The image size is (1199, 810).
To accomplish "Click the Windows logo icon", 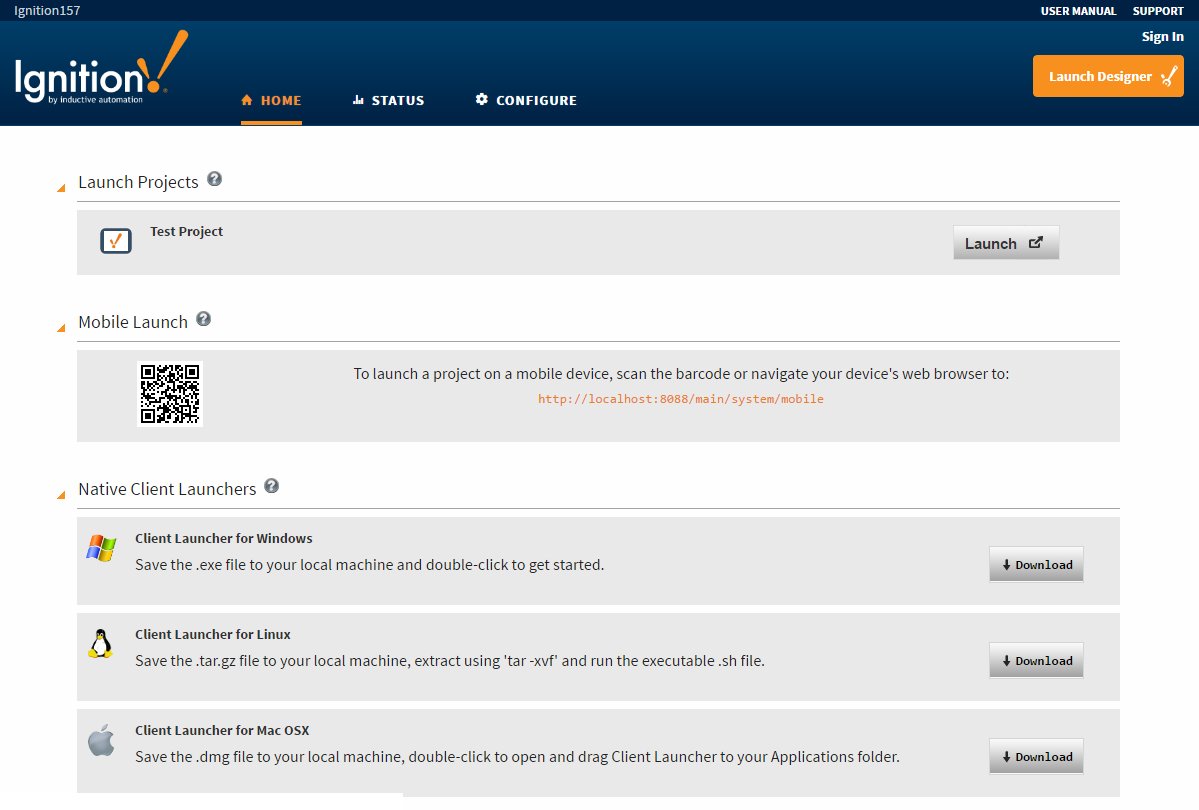I will [x=101, y=548].
